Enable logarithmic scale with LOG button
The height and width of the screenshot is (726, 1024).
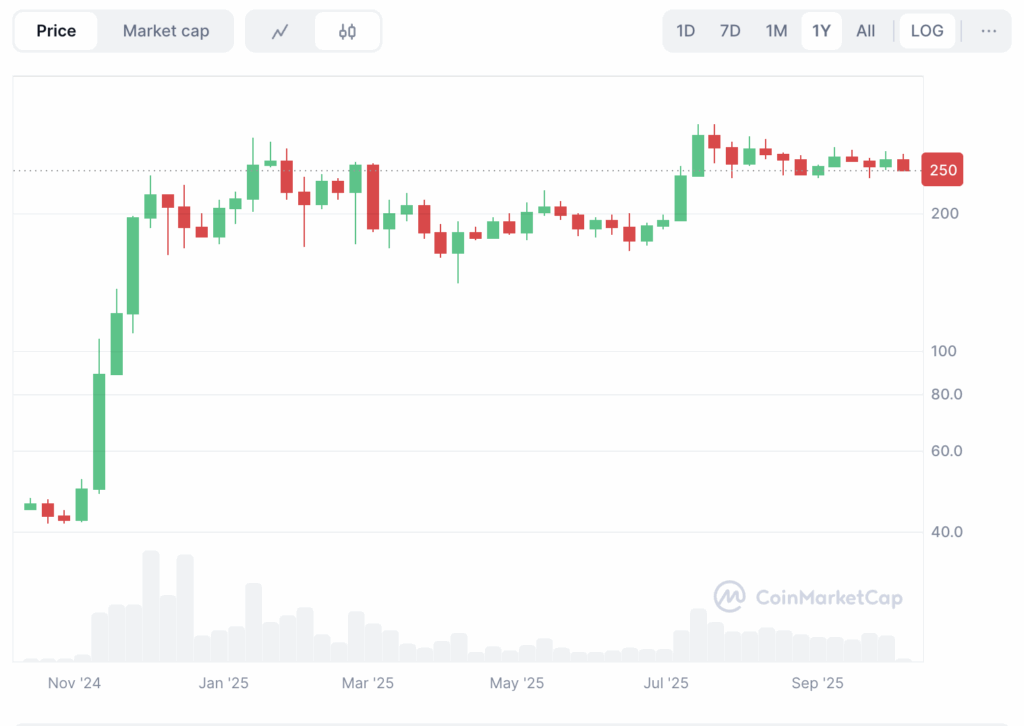[x=926, y=31]
